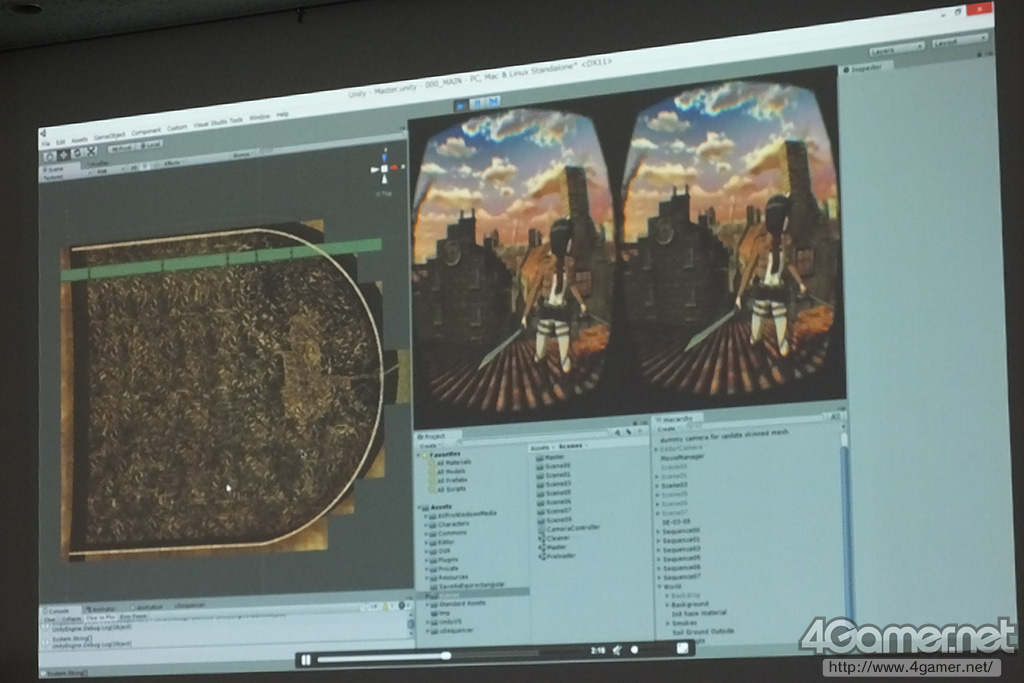1024x683 pixels.
Task: Click the blue axis cone of scene gizmo
Action: (x=385, y=158)
